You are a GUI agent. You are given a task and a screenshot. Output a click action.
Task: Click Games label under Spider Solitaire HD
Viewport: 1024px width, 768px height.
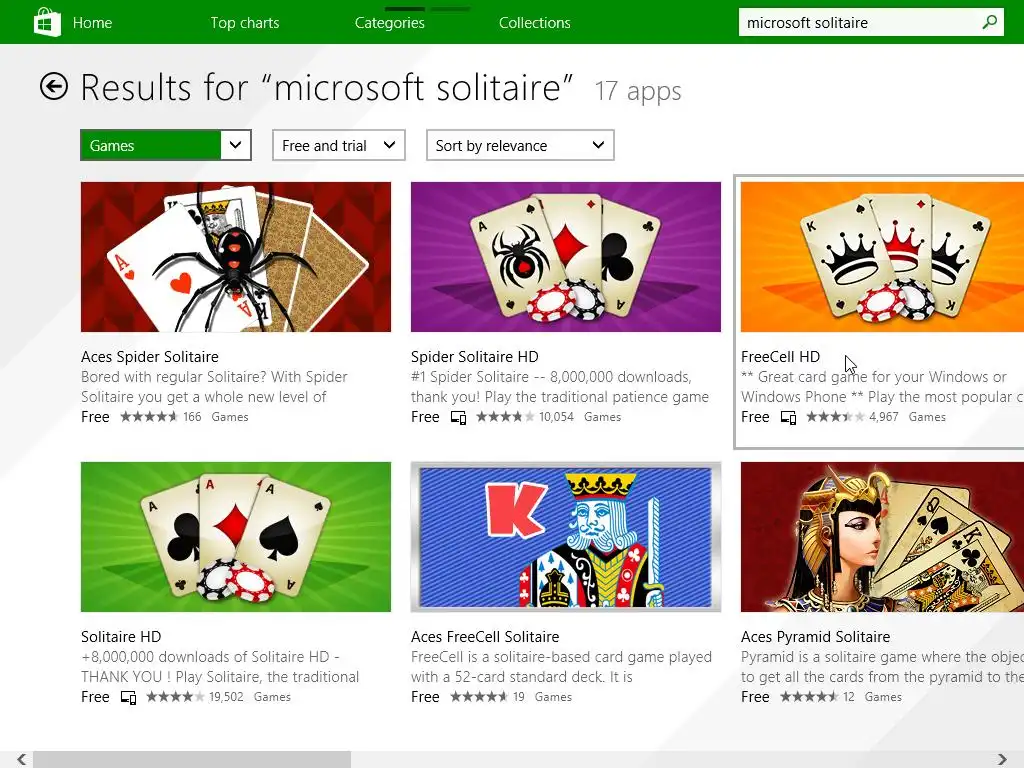[x=602, y=417]
